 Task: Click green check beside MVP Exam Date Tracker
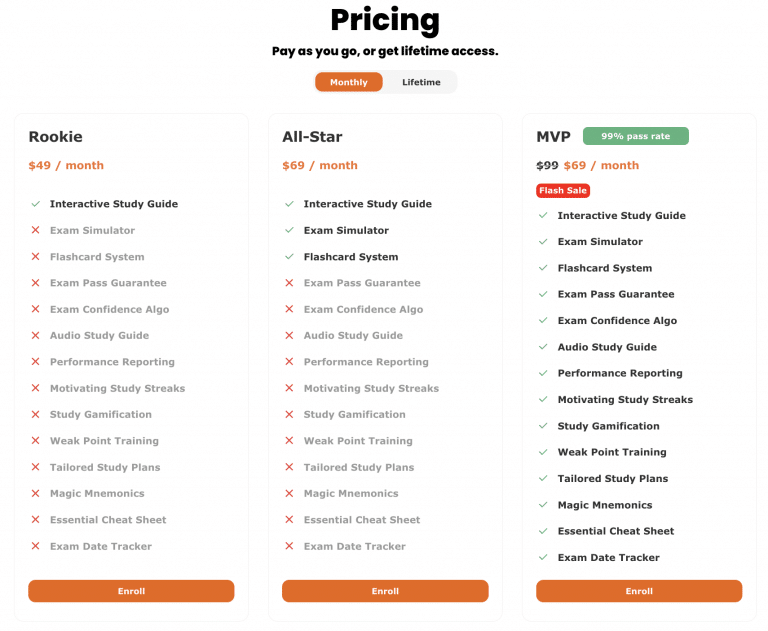pyautogui.click(x=543, y=558)
